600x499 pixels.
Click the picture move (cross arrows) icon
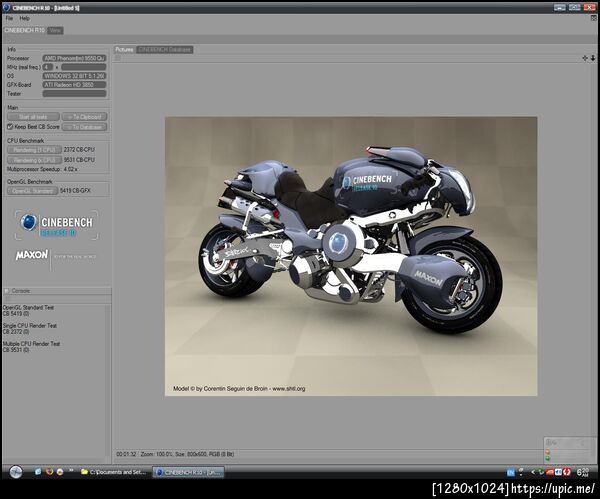click(585, 59)
